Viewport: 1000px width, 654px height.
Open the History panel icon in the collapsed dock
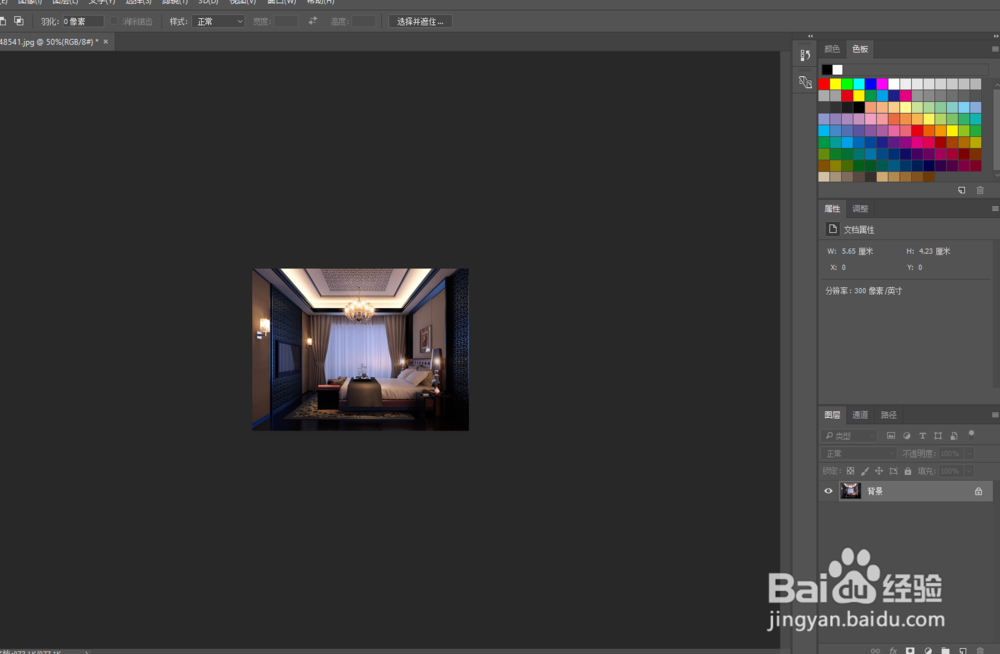click(x=805, y=56)
